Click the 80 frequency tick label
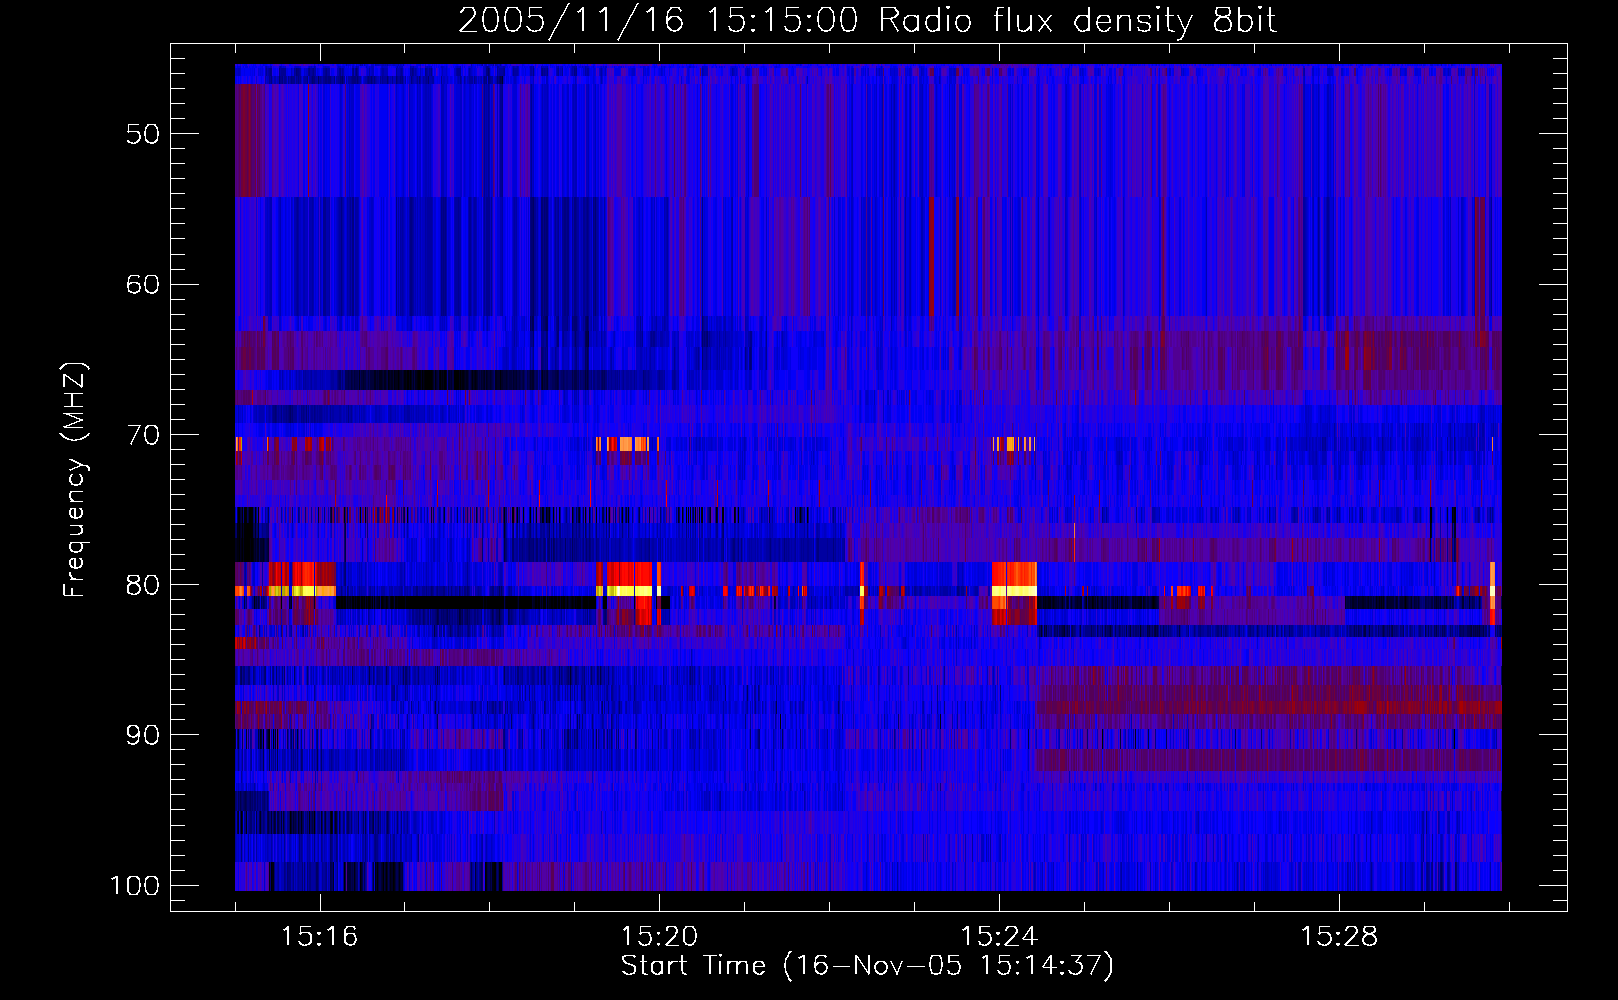 tap(143, 585)
